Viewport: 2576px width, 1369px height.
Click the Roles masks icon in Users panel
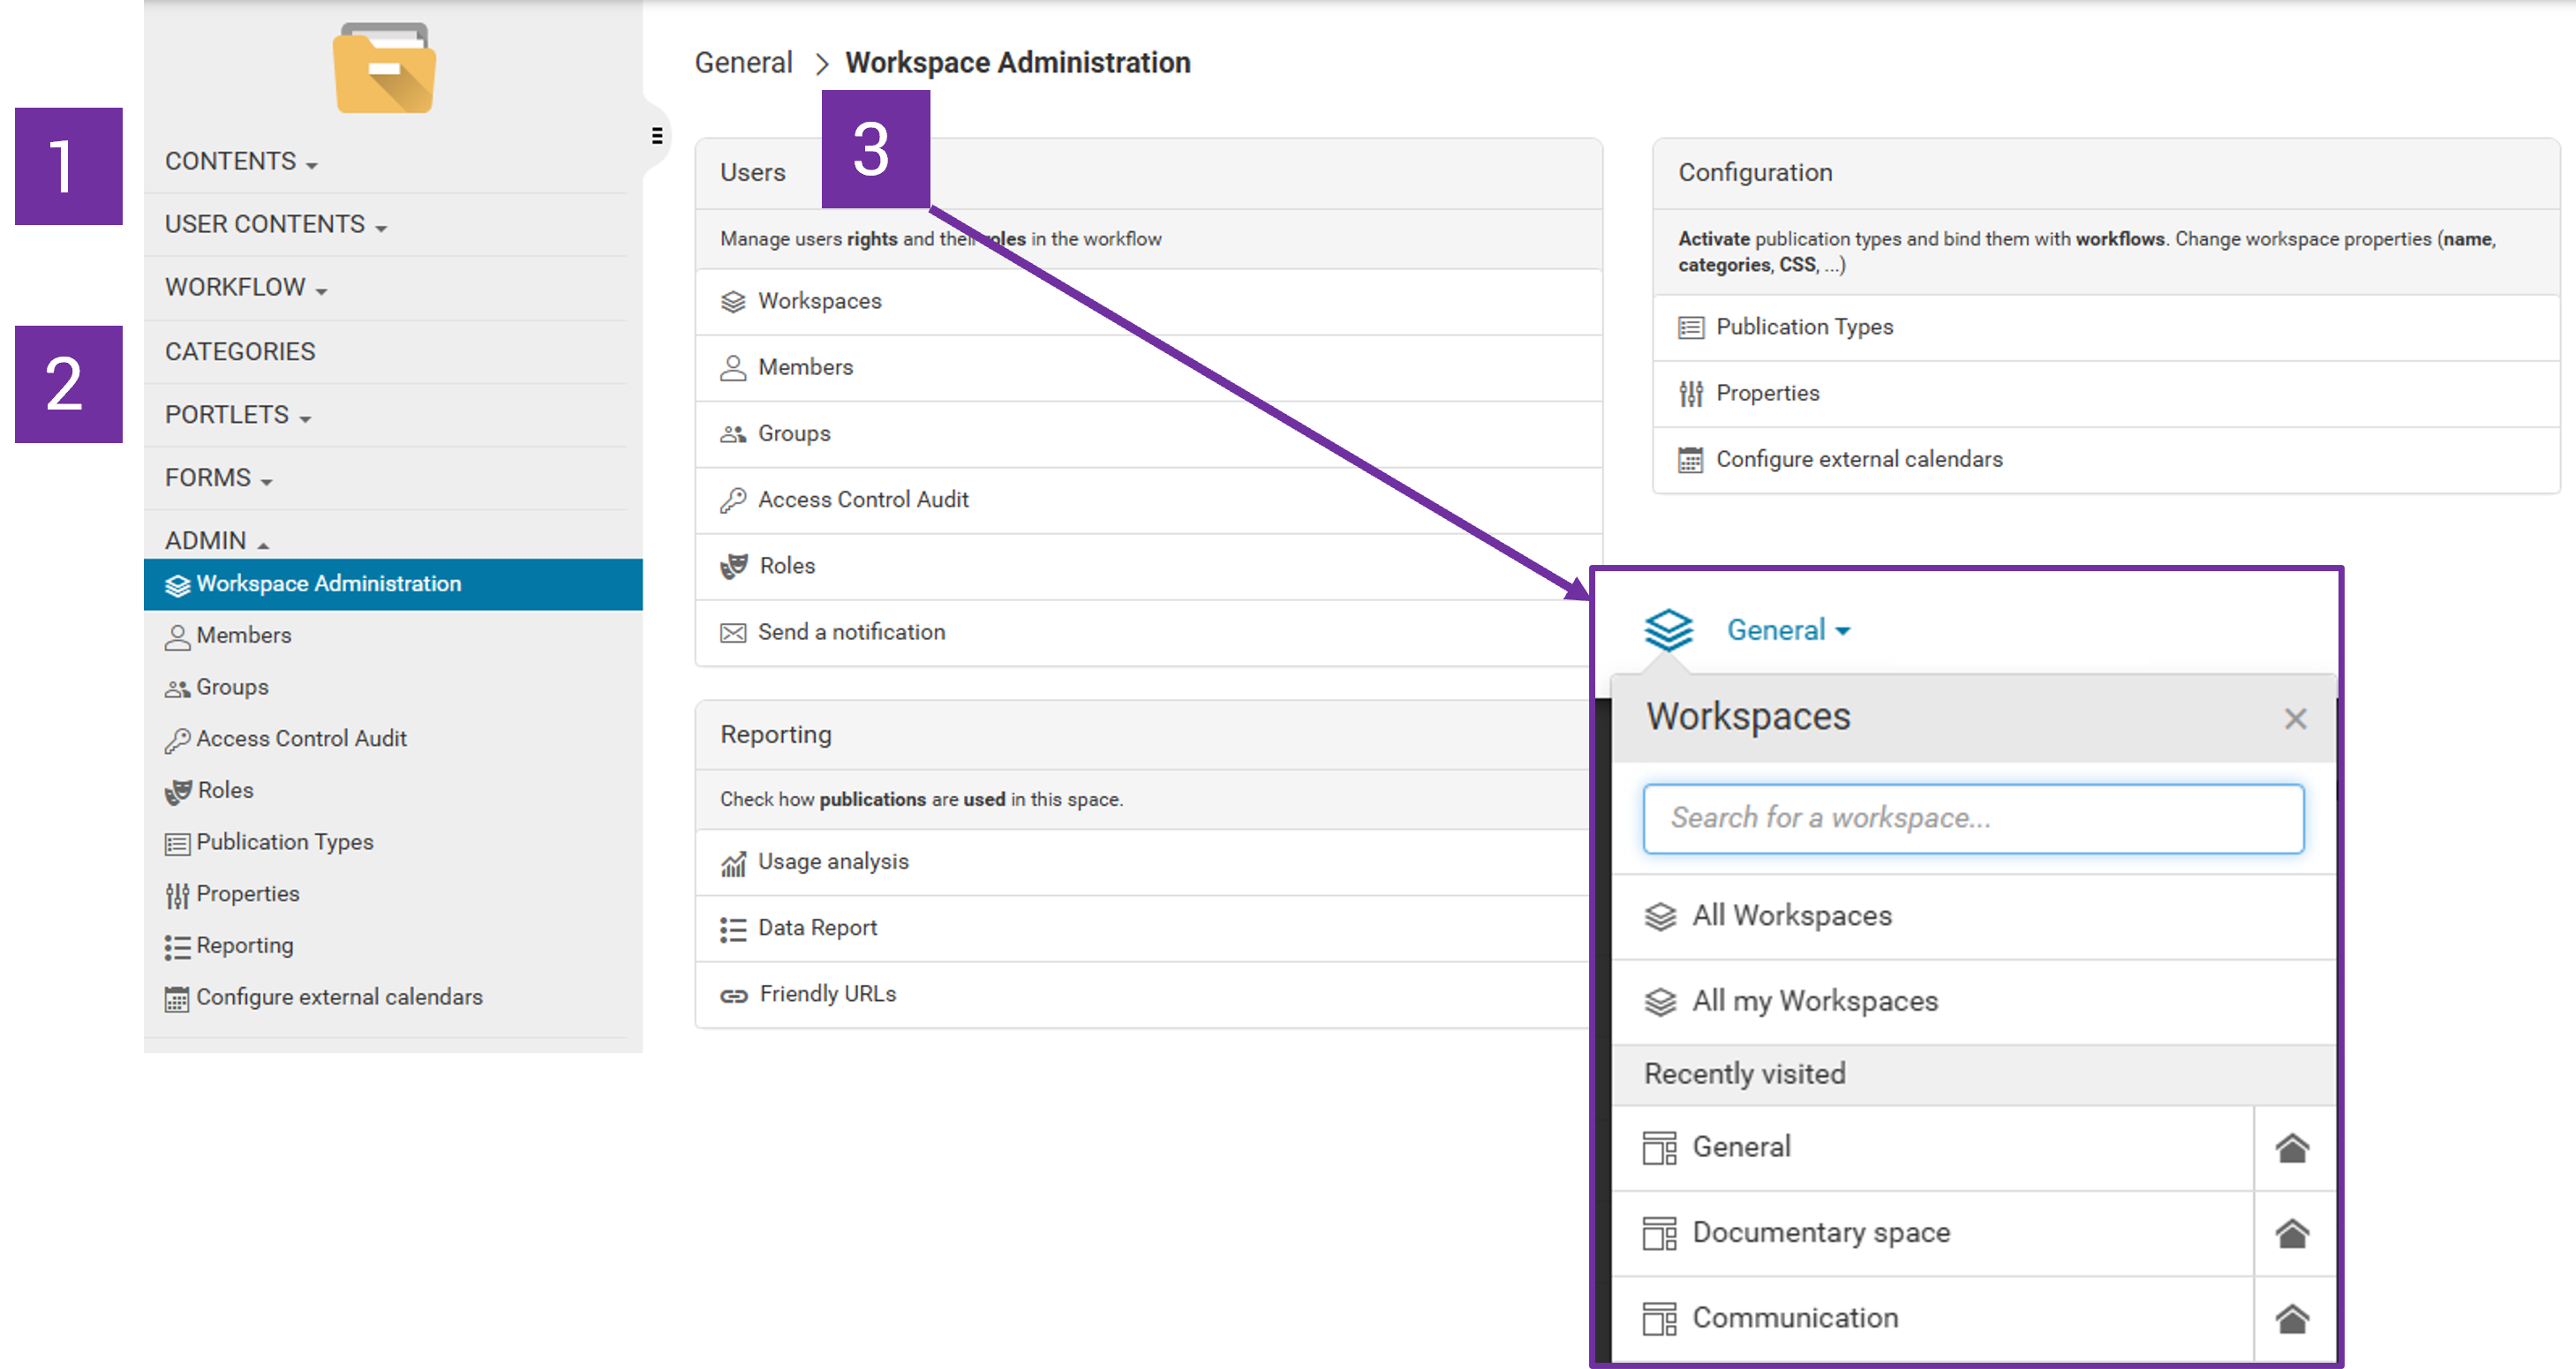click(734, 566)
